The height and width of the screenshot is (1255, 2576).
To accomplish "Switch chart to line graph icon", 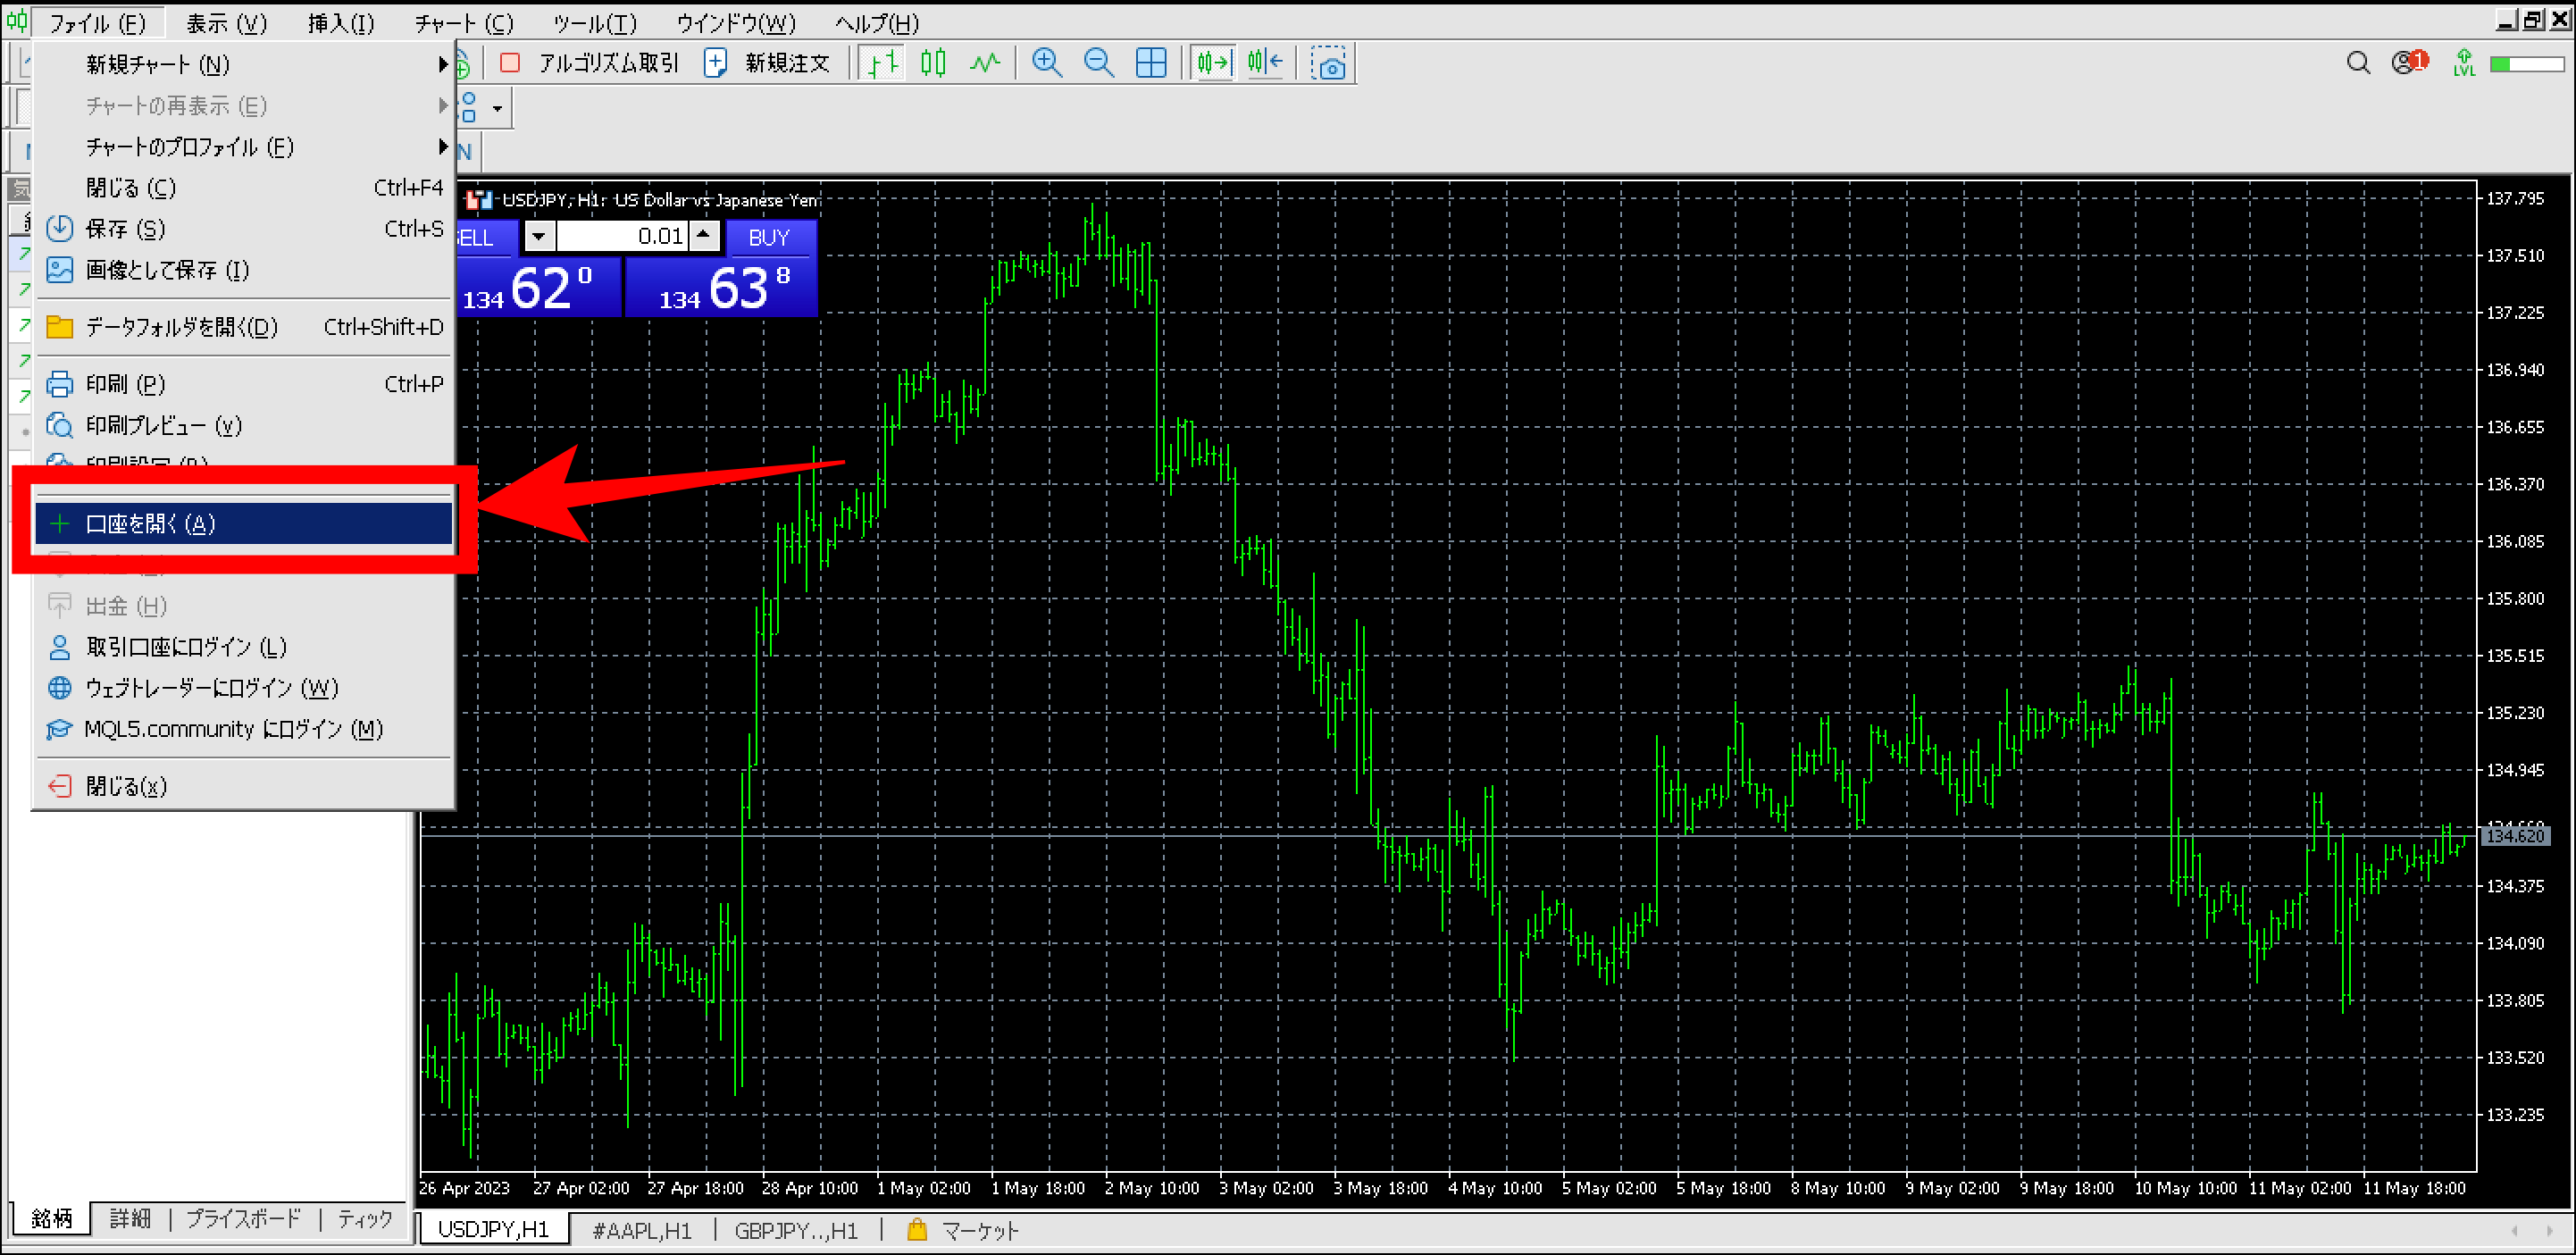I will [984, 63].
